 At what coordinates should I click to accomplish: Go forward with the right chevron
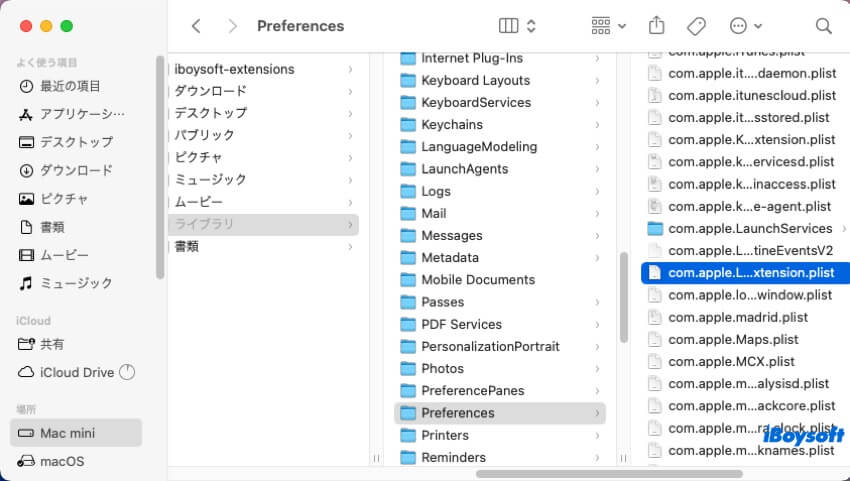[x=233, y=26]
